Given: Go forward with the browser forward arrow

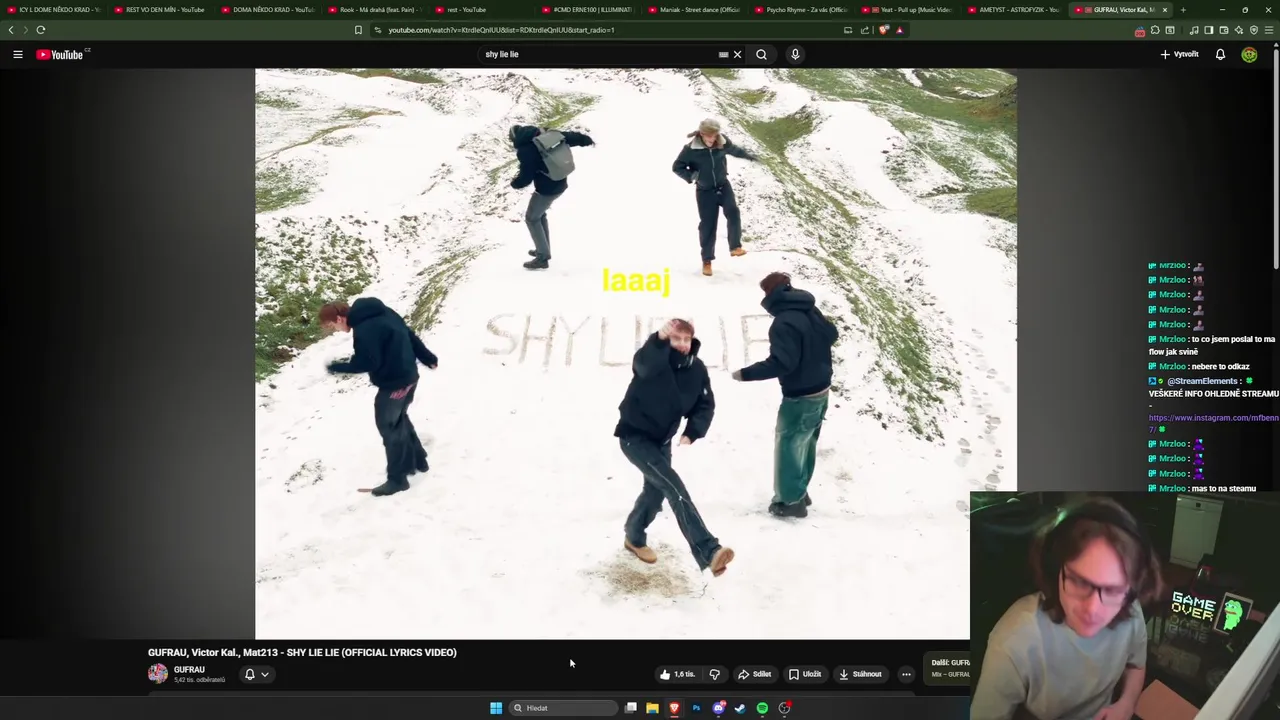Looking at the screenshot, I should pyautogui.click(x=26, y=30).
